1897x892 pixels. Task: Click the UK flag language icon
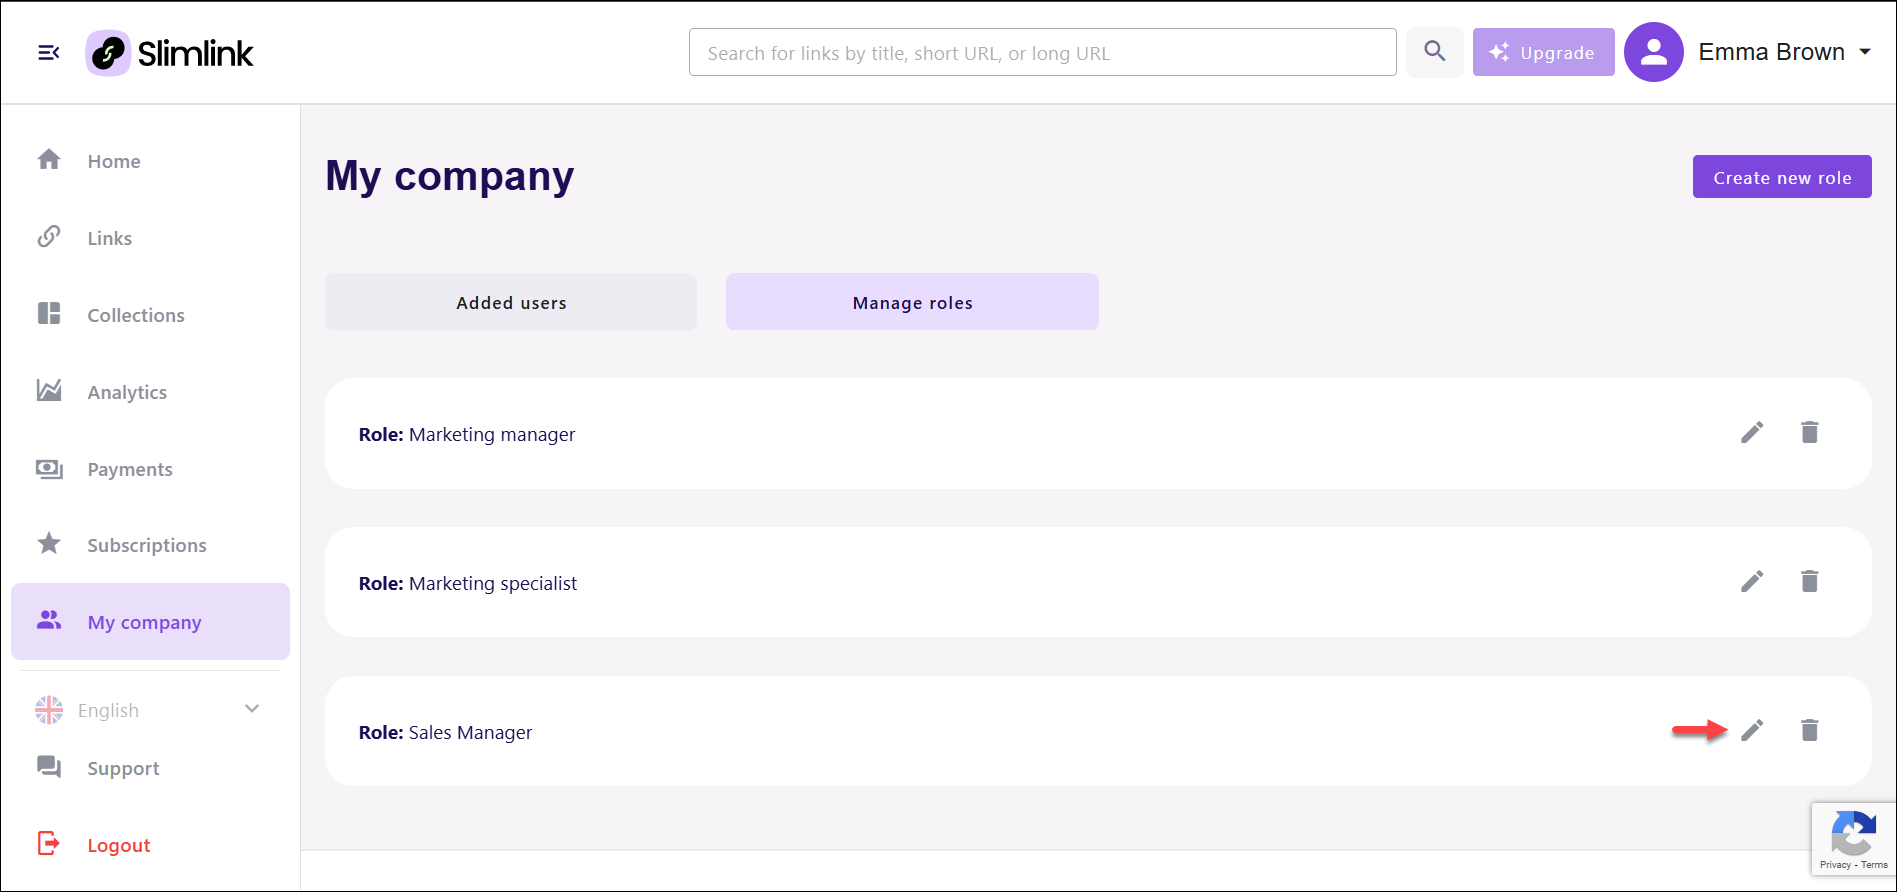49,710
